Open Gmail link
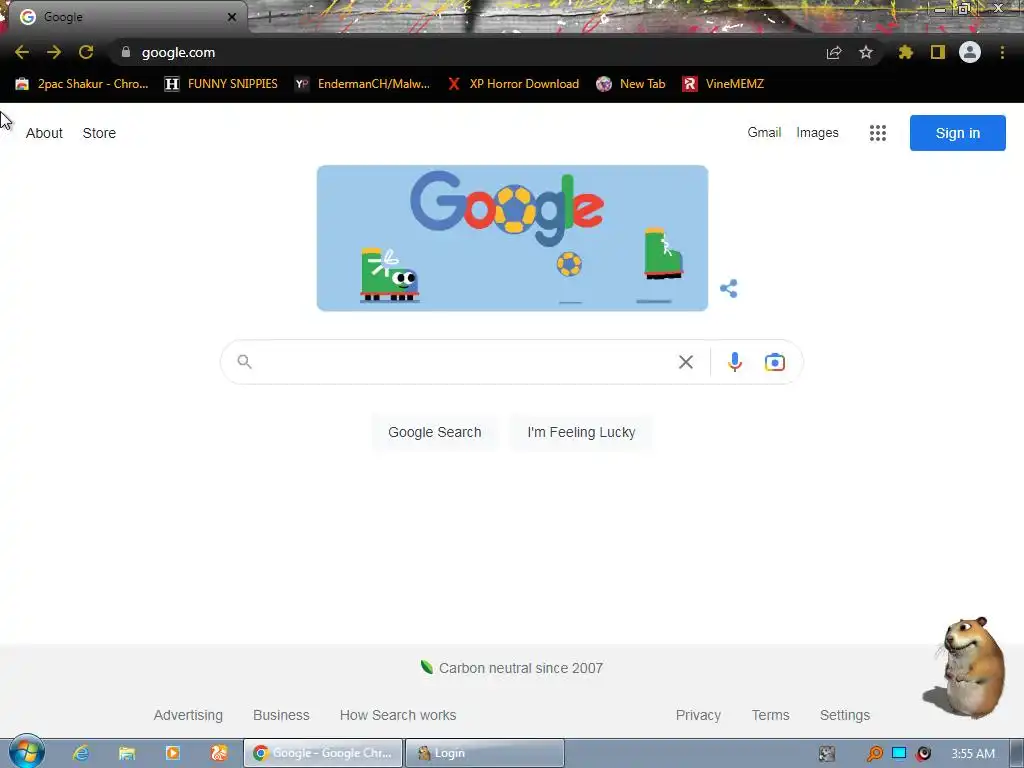Viewport: 1024px width, 768px height. (764, 133)
